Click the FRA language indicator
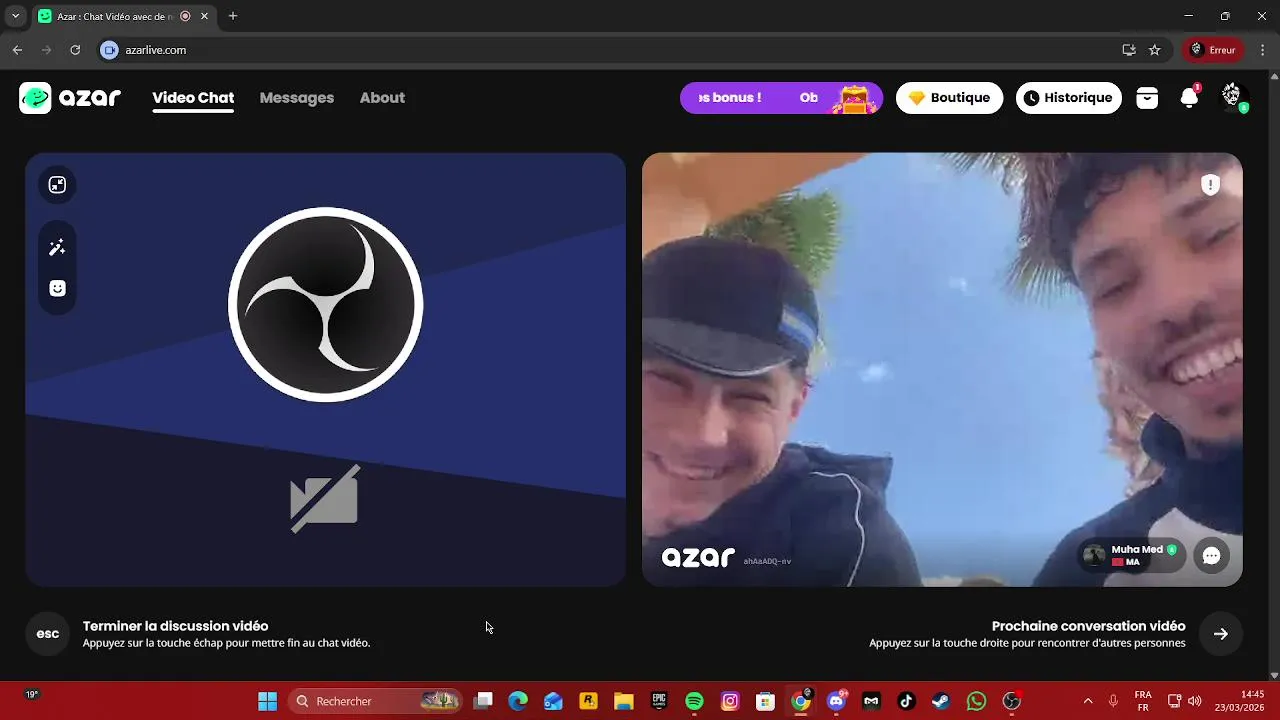The width and height of the screenshot is (1280, 720). 1143,701
